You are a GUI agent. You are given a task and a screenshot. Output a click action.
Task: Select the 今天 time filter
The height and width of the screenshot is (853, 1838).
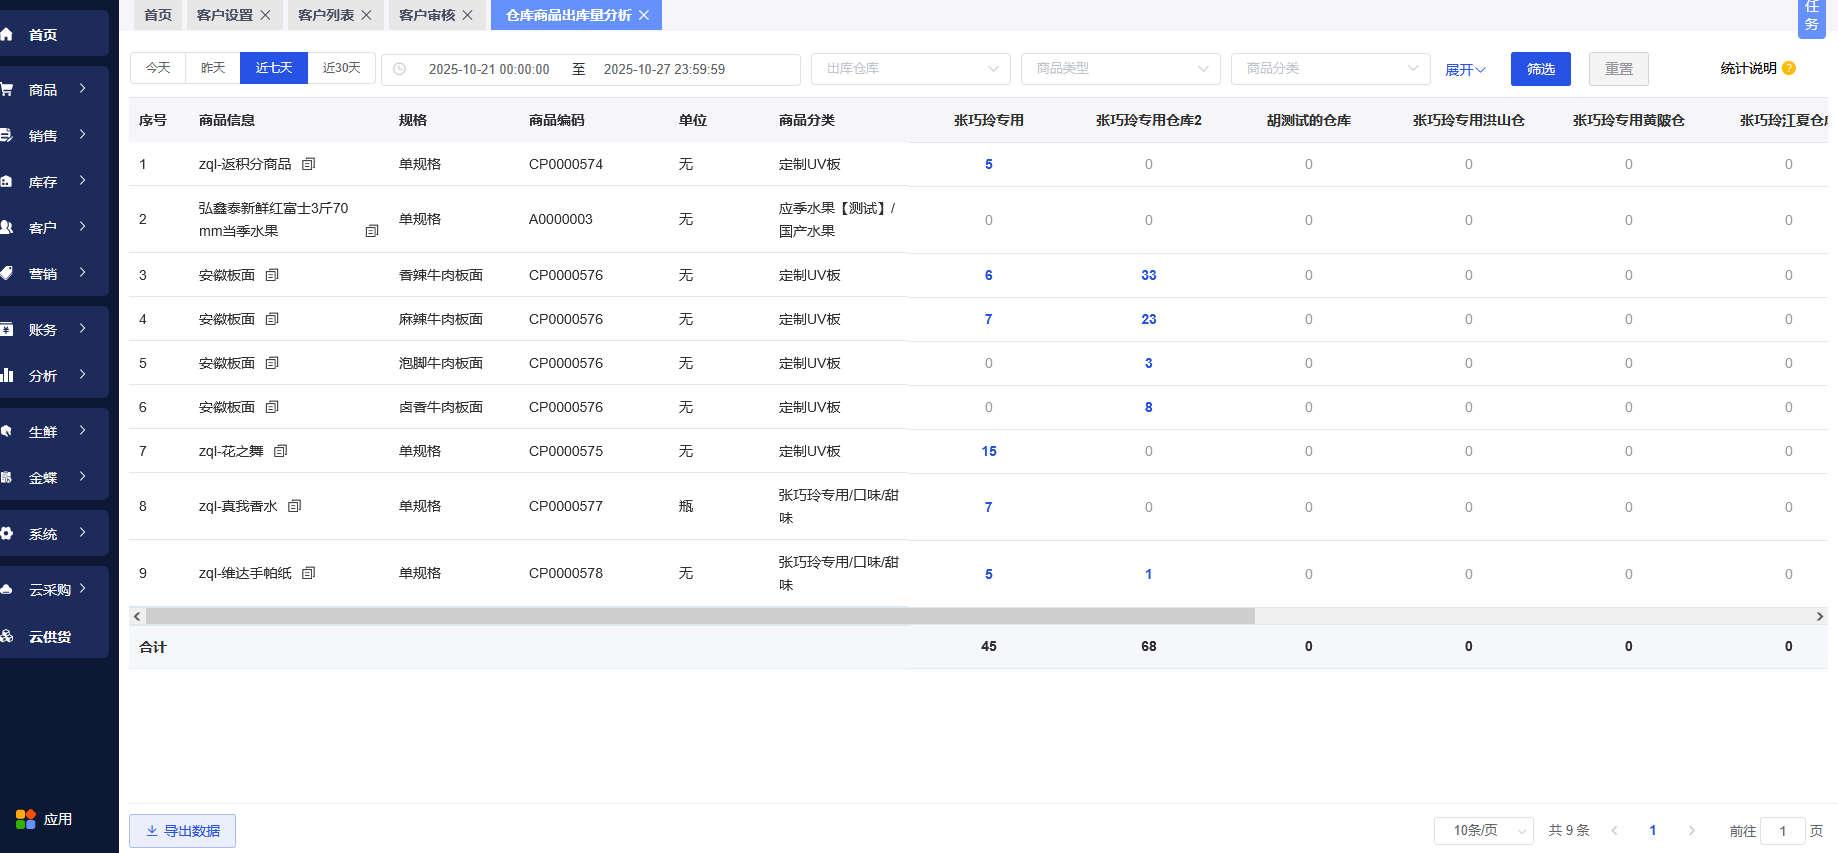tap(158, 68)
